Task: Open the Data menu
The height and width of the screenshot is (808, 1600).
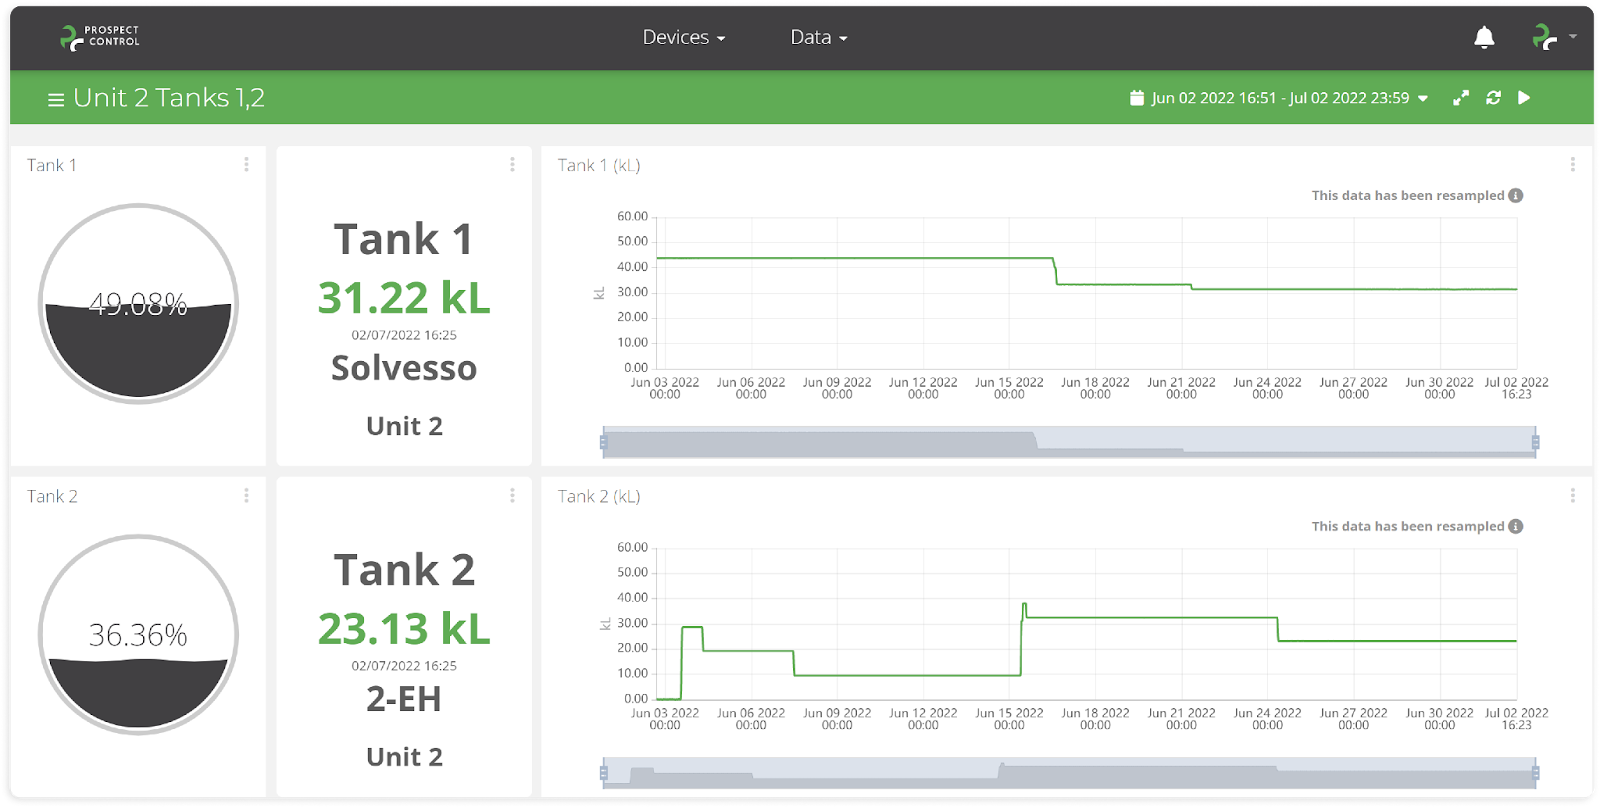Action: pyautogui.click(x=819, y=37)
